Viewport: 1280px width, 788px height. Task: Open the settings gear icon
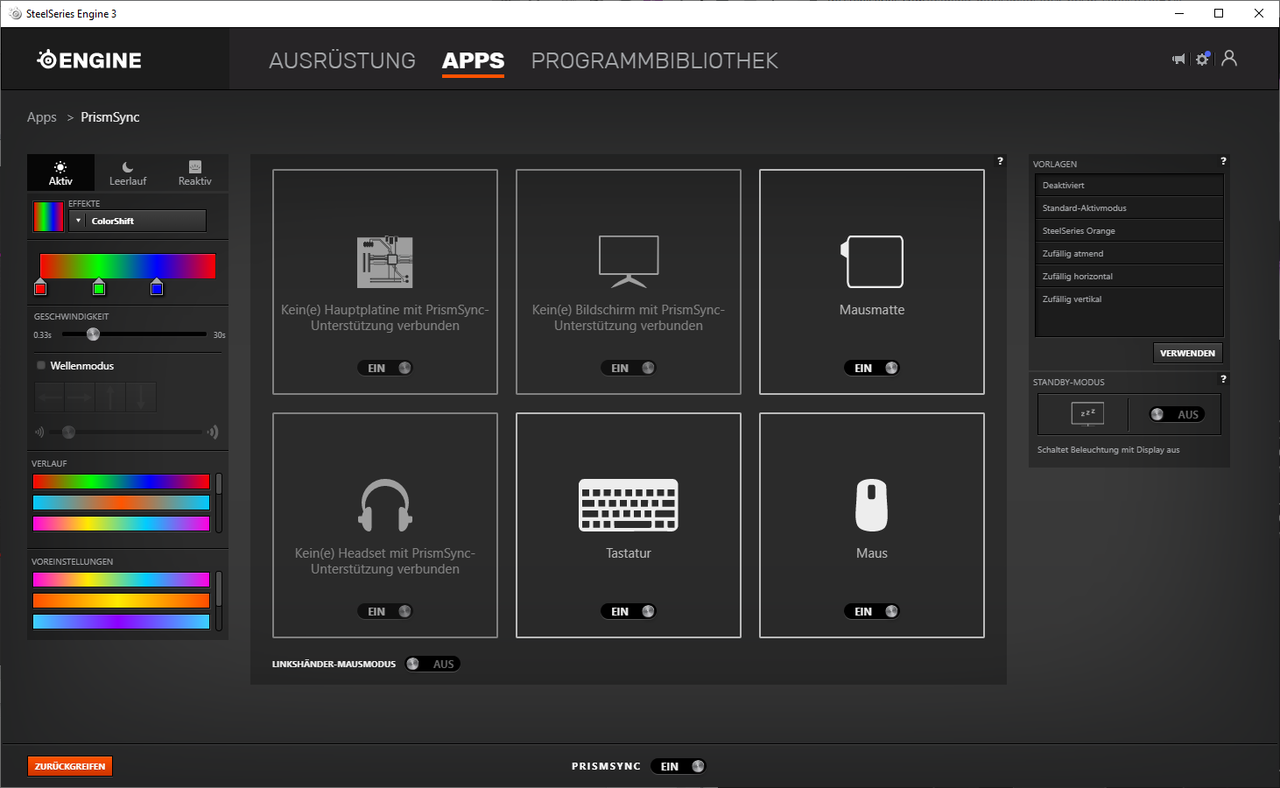[x=1203, y=59]
